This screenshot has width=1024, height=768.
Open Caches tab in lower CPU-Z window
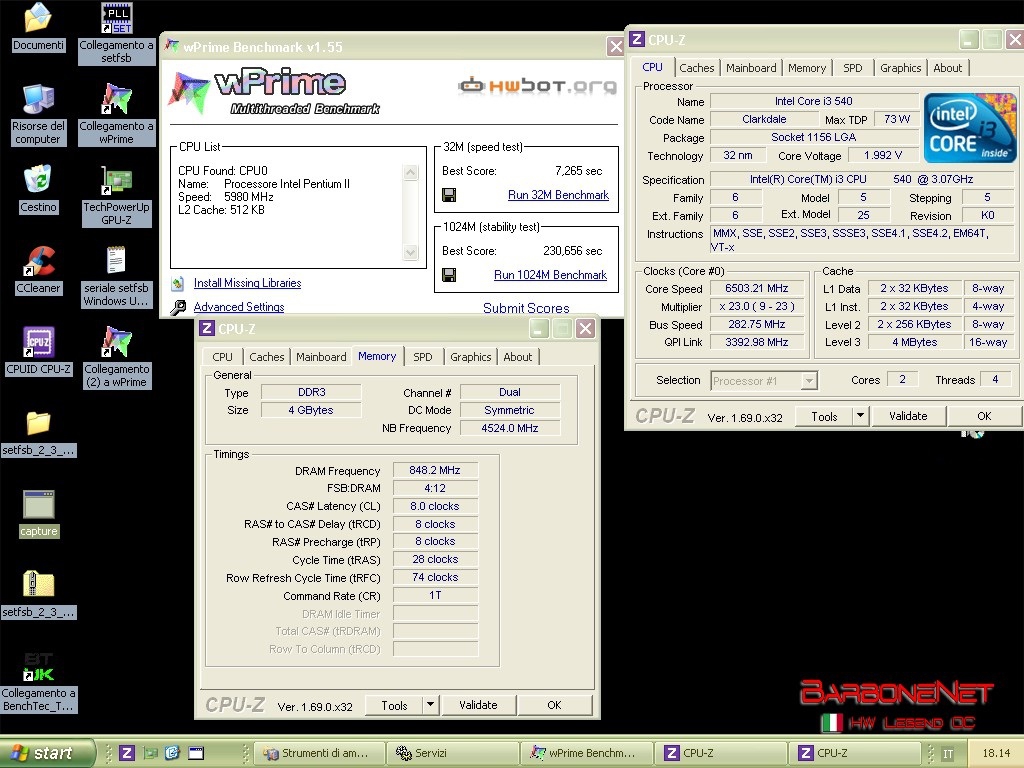point(266,357)
